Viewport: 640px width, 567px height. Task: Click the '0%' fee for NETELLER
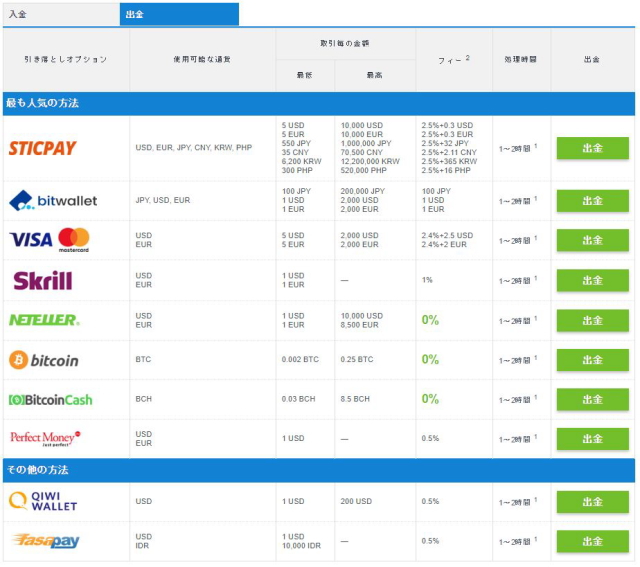[x=430, y=320]
